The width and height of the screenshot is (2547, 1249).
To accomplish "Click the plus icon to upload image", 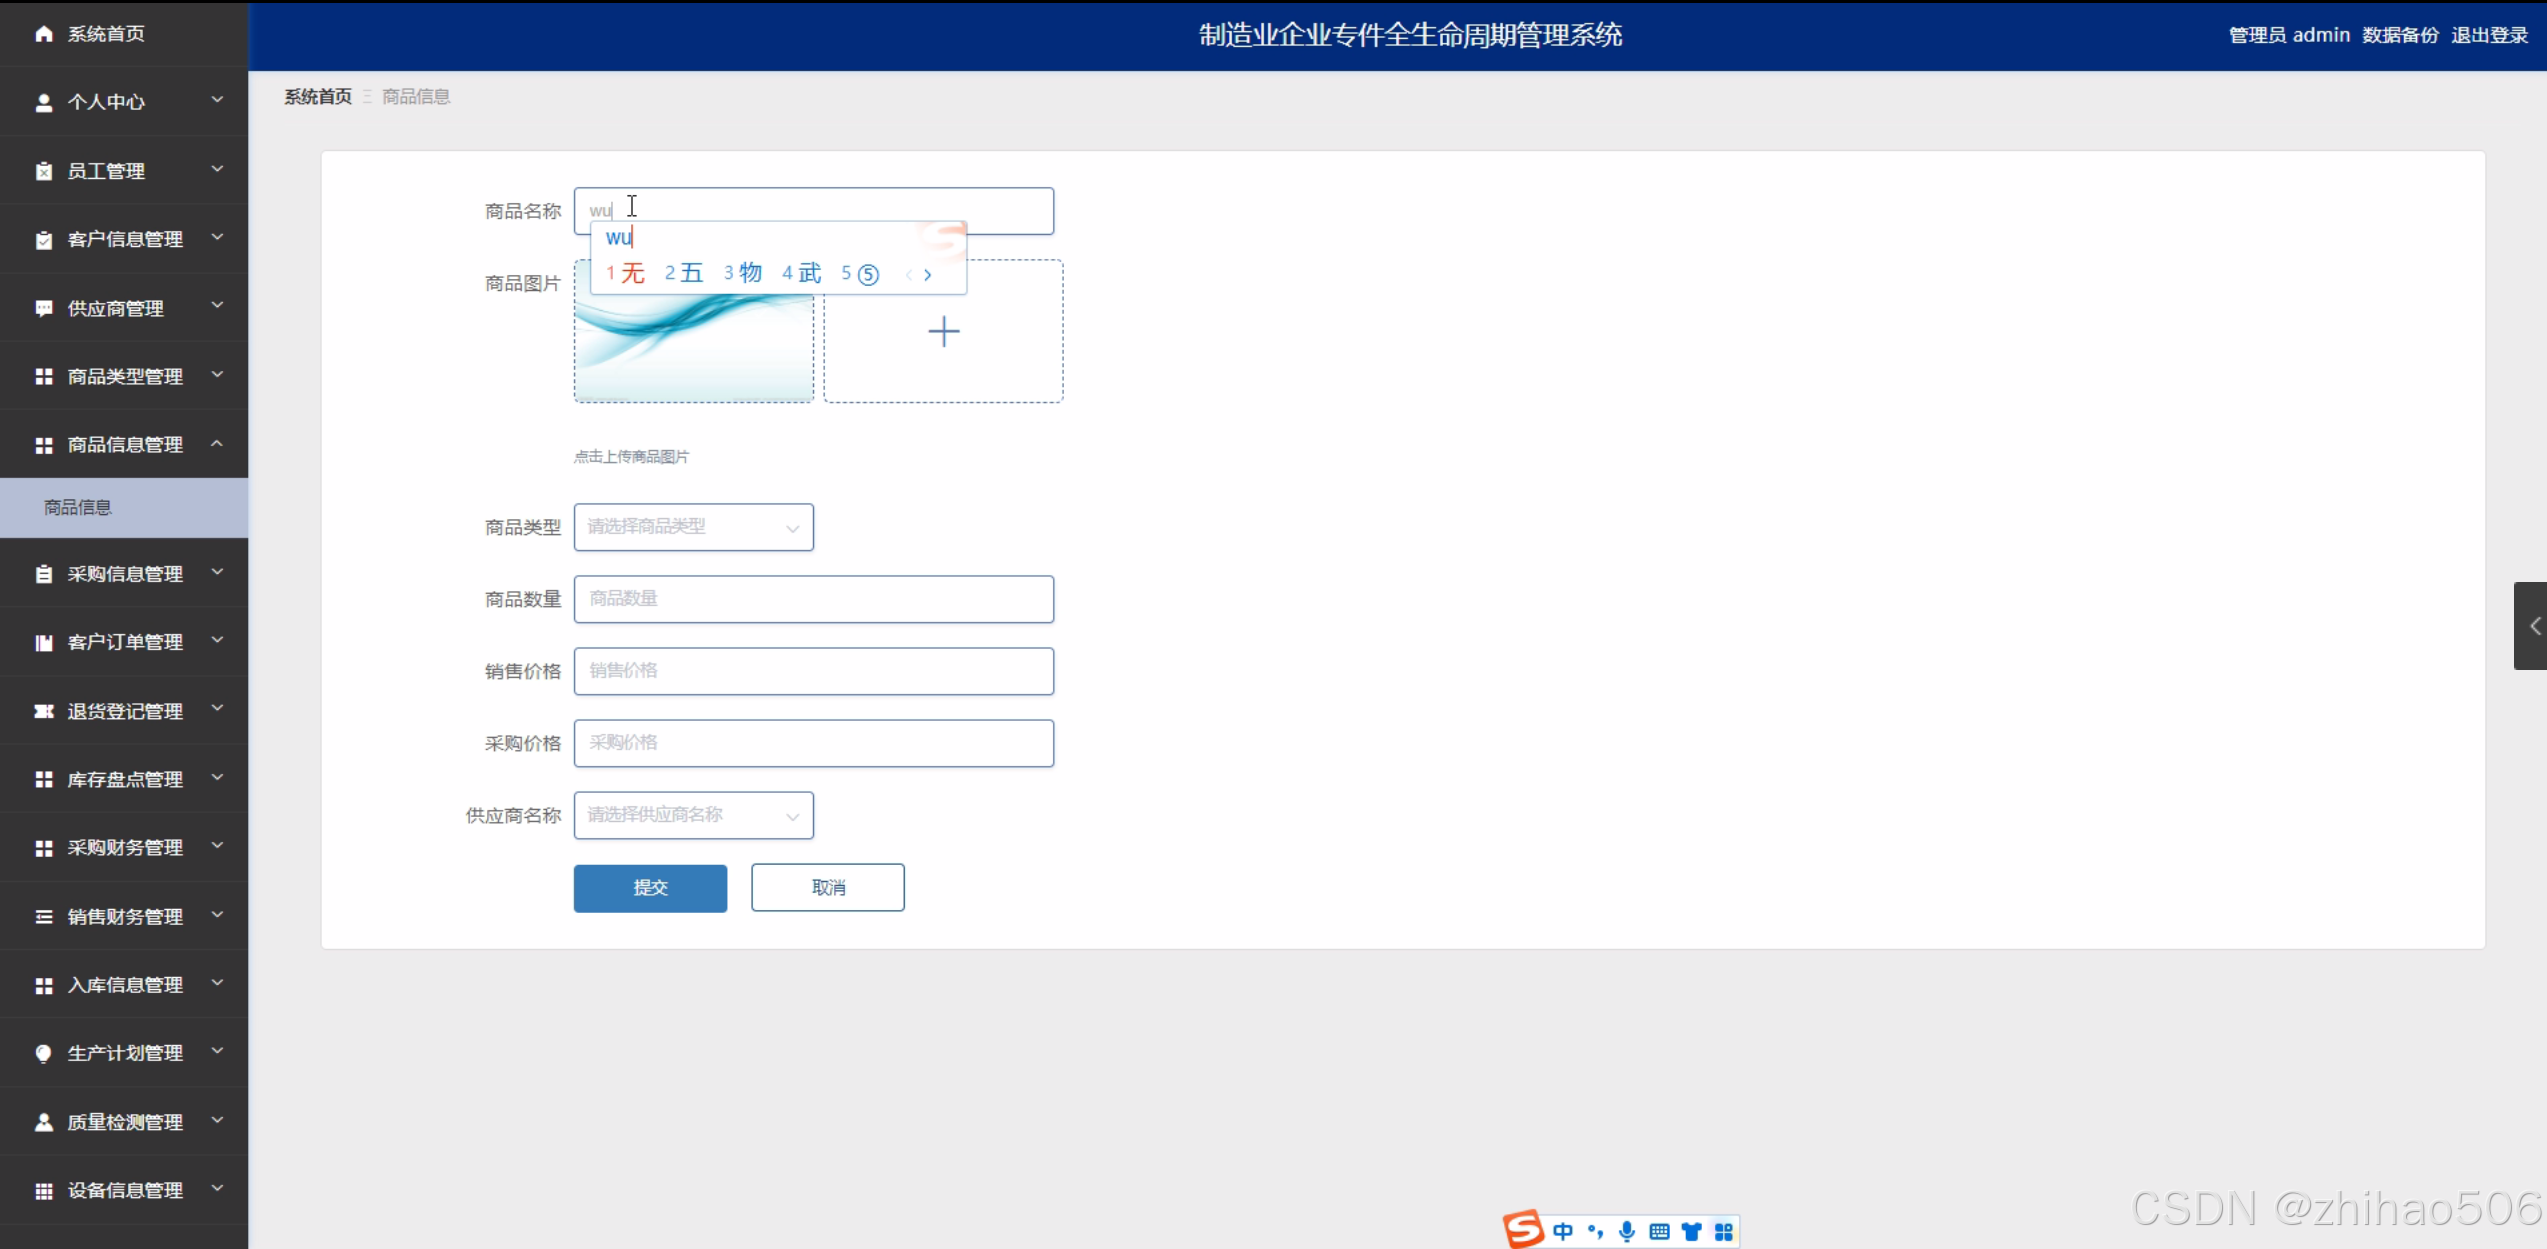I will pos(943,332).
